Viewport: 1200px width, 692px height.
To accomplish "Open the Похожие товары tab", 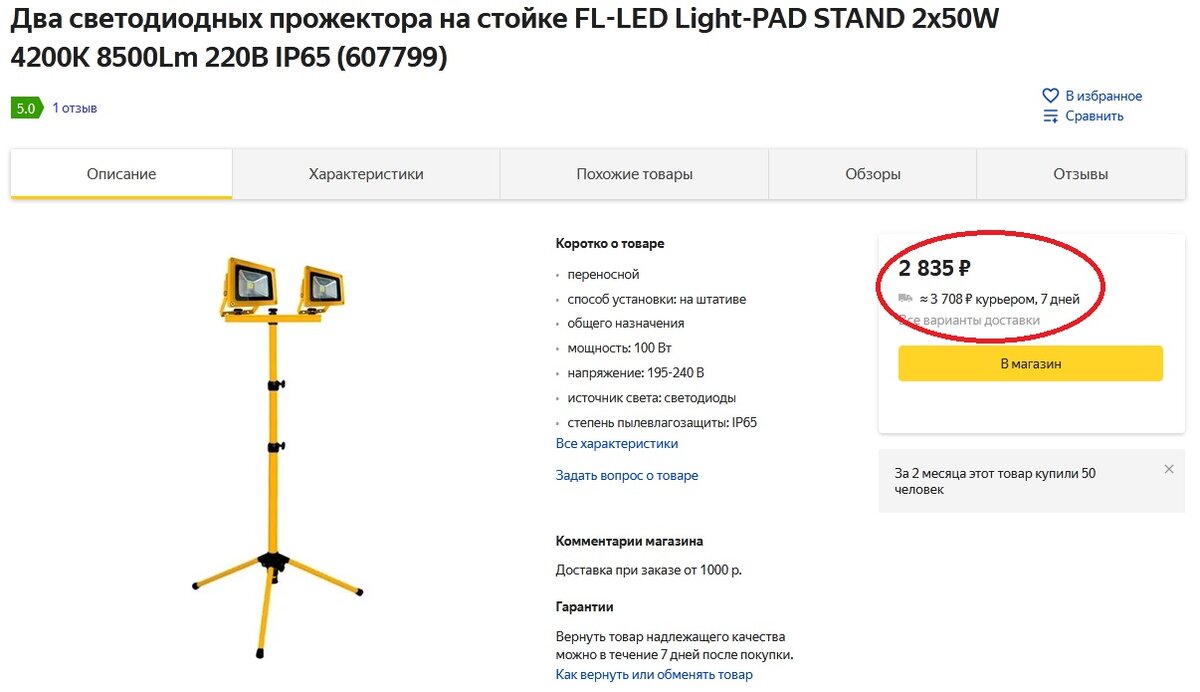I will [x=634, y=174].
